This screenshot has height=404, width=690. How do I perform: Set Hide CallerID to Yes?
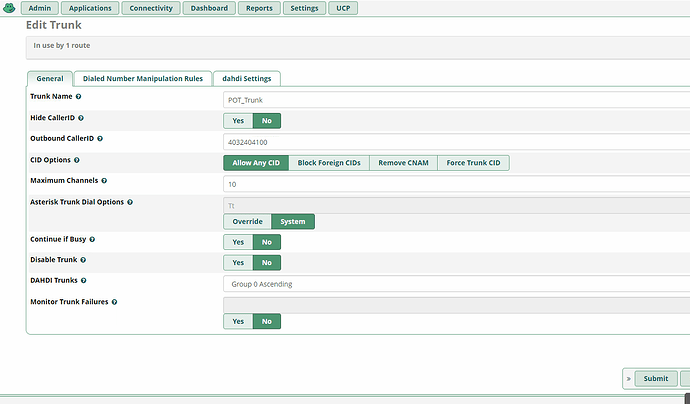click(x=238, y=121)
